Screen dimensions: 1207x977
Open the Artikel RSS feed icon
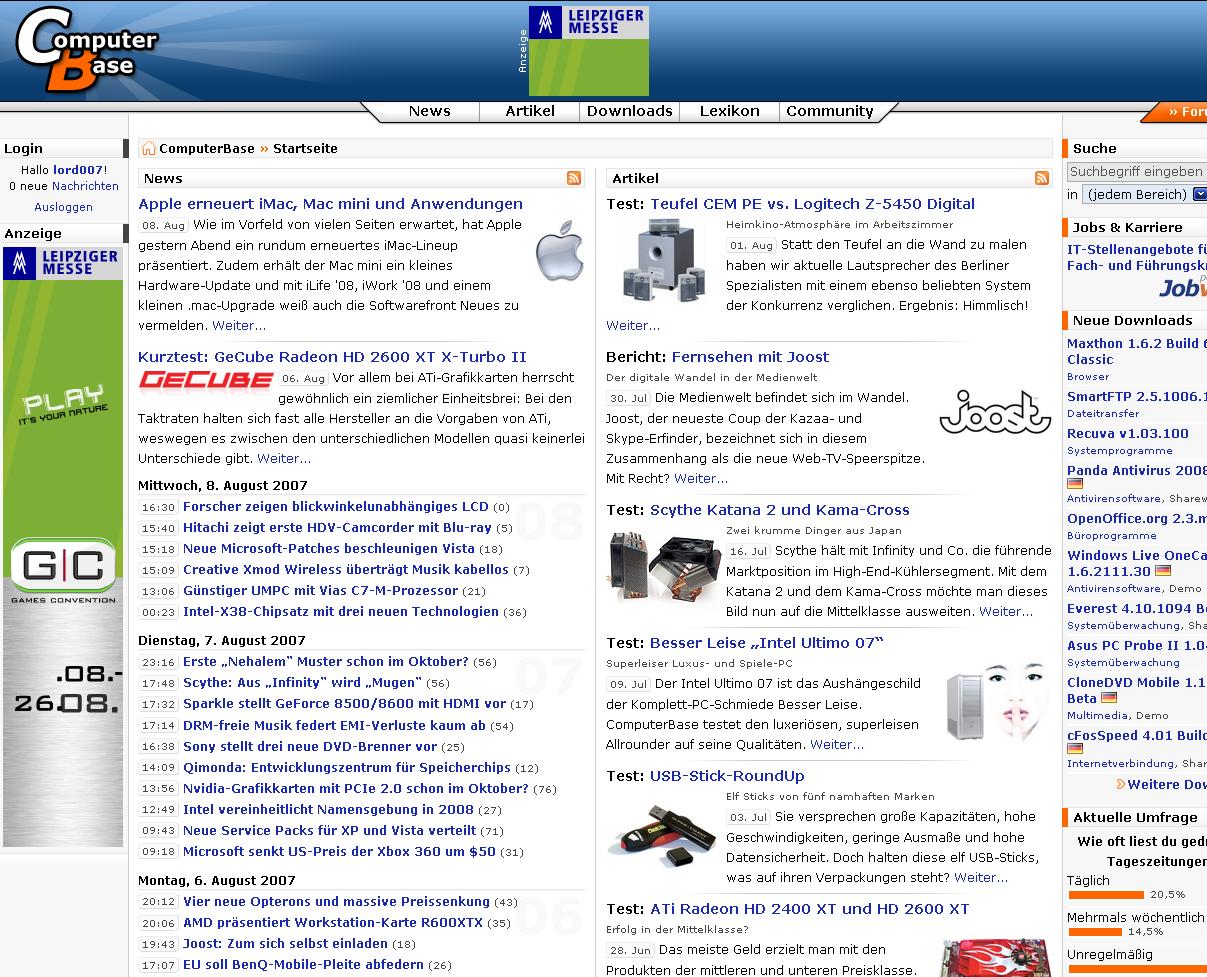click(x=1042, y=178)
